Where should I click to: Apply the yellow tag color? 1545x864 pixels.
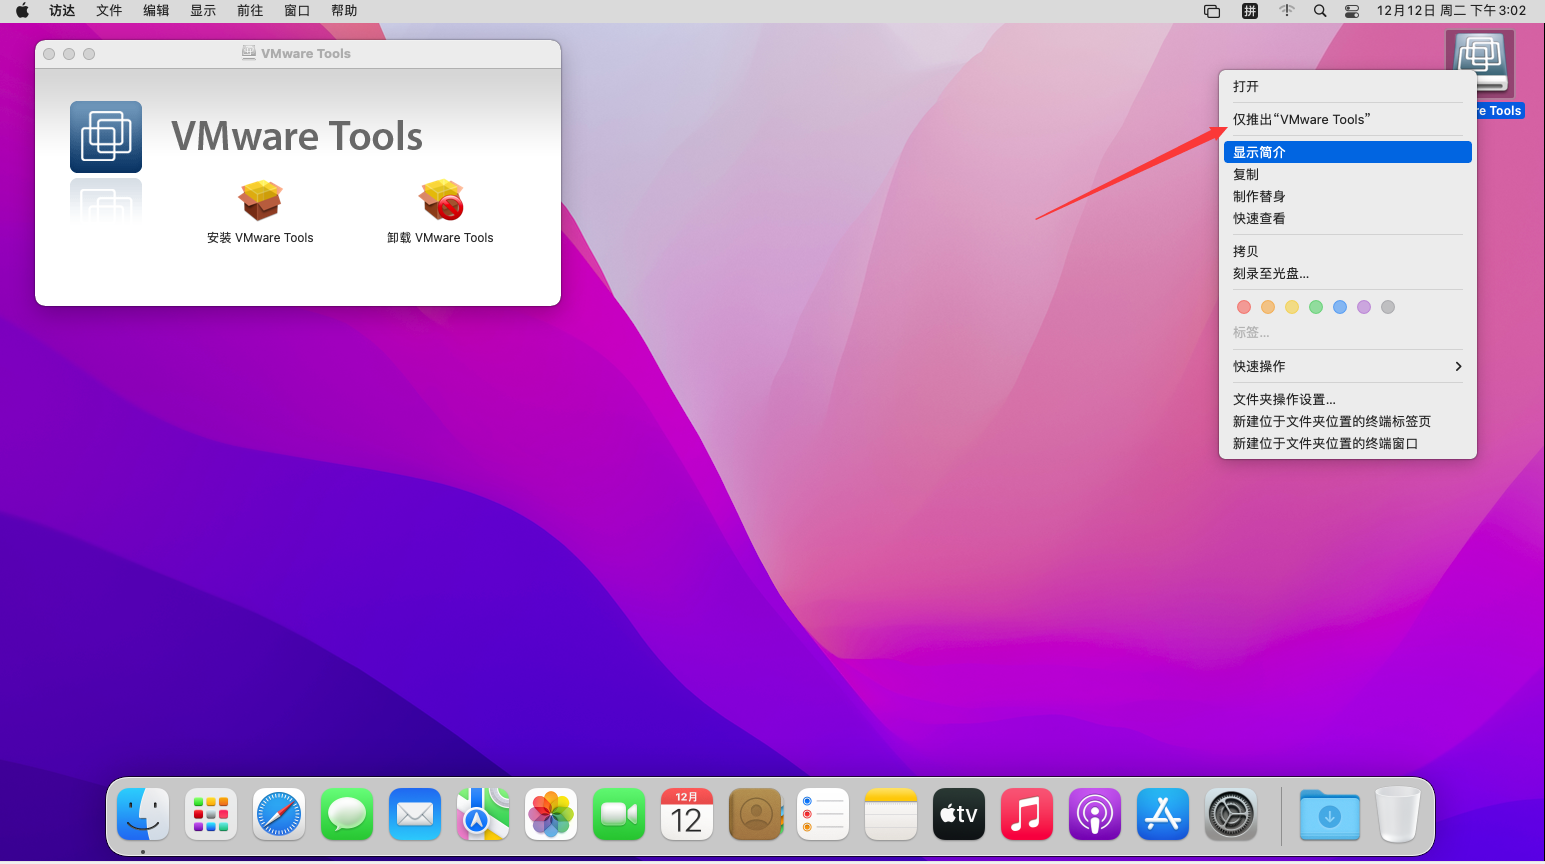[1292, 307]
